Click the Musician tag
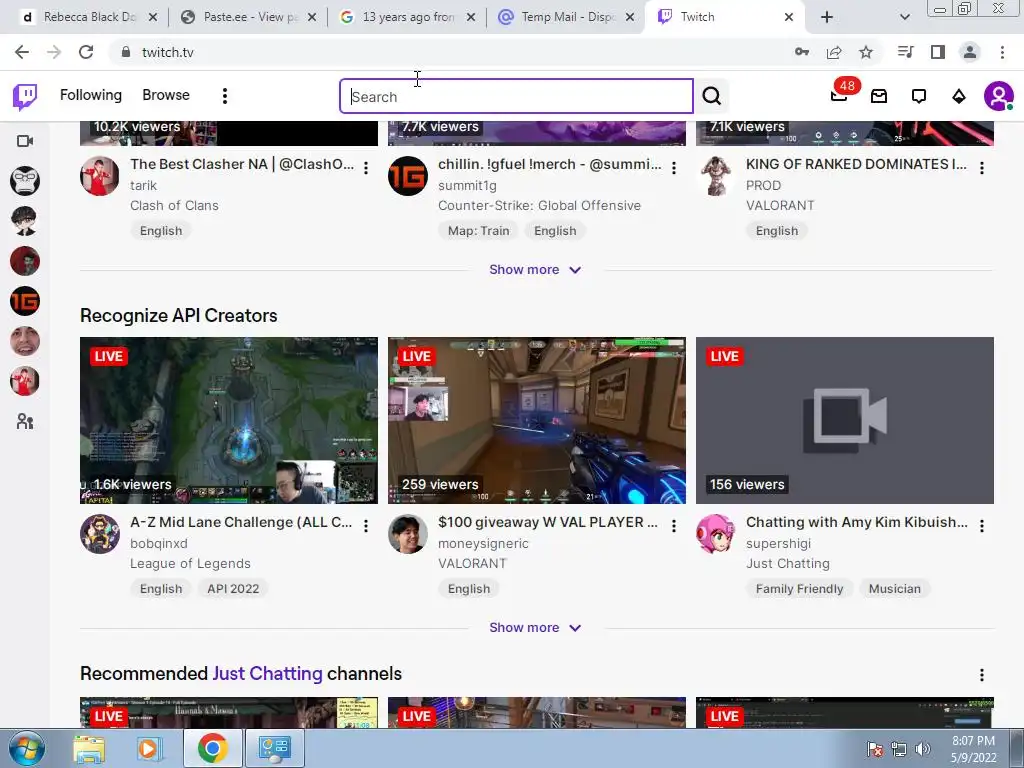 [x=895, y=588]
